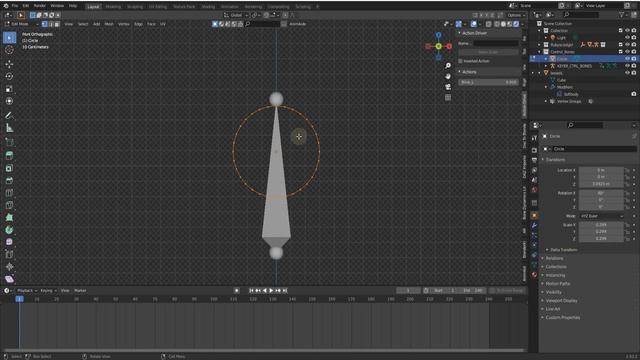Screen dimensions: 640x360
Task: Open the Mesh menu in viewport header
Action: tap(109, 24)
